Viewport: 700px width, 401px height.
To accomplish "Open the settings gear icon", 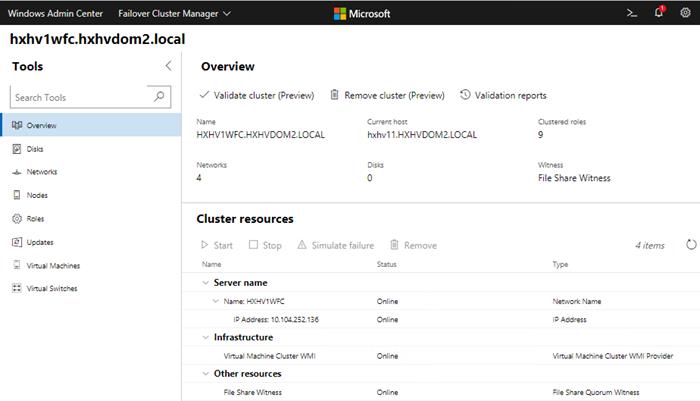I will coord(685,13).
